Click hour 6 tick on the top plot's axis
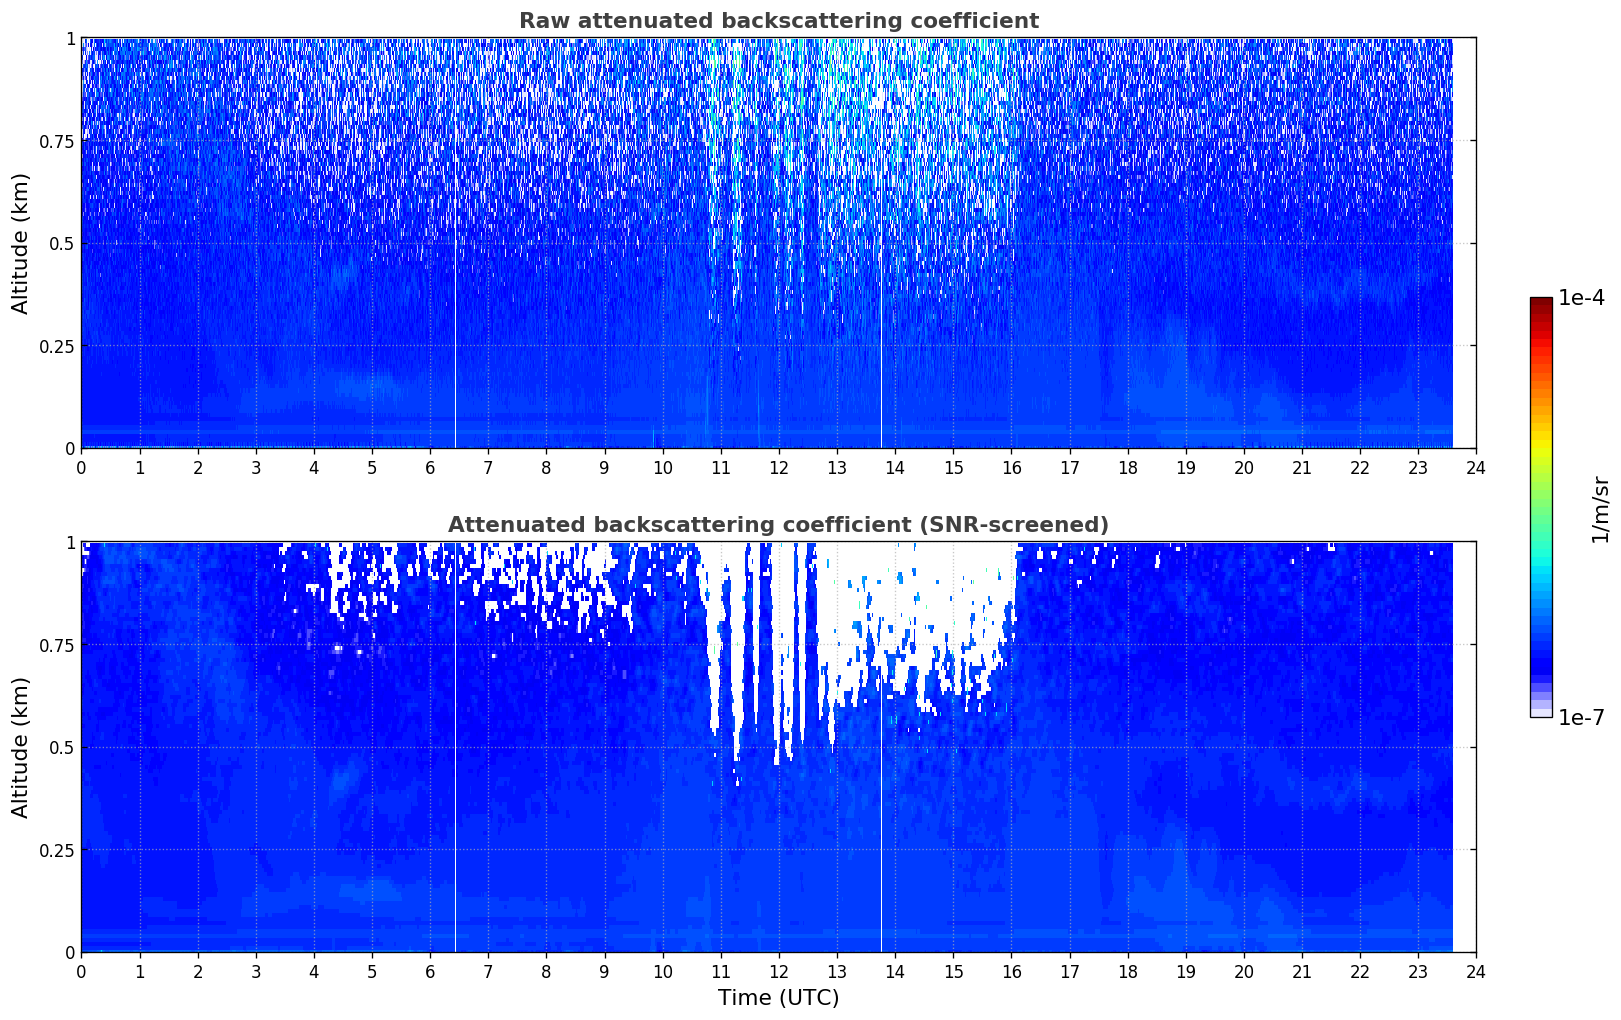This screenshot has width=1621, height=1020. click(x=430, y=467)
